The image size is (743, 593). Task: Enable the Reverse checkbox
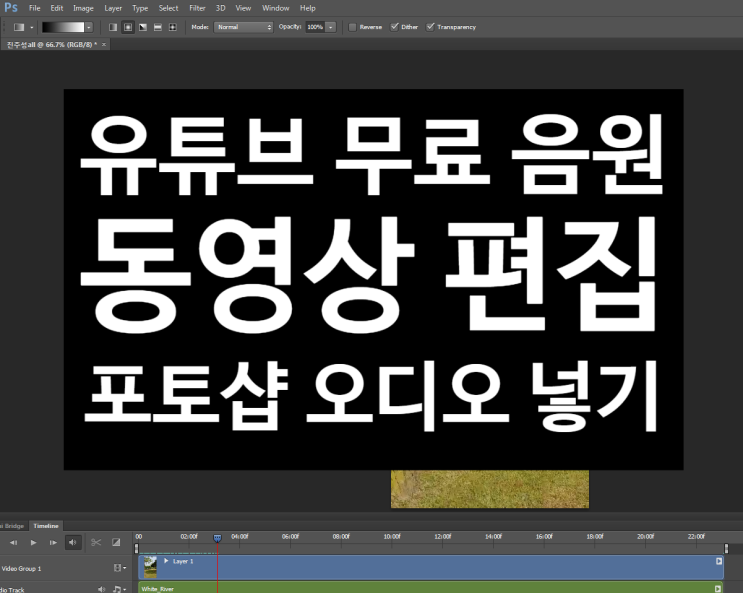352,27
